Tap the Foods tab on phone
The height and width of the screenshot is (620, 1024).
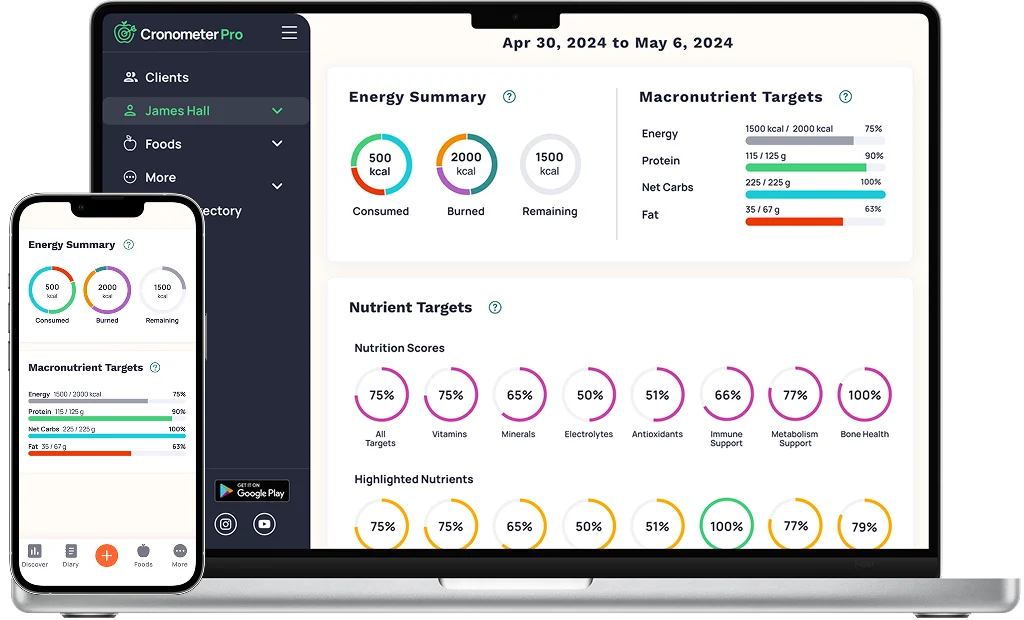(x=143, y=555)
